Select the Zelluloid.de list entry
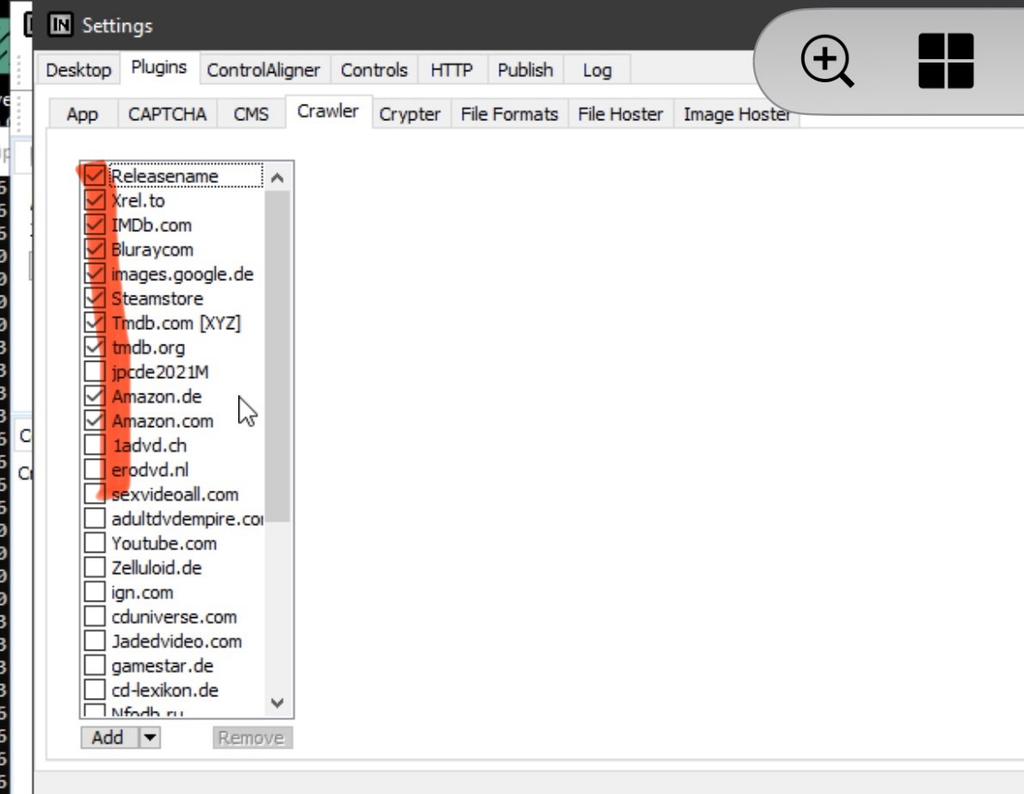The width and height of the screenshot is (1024, 794). 156,567
